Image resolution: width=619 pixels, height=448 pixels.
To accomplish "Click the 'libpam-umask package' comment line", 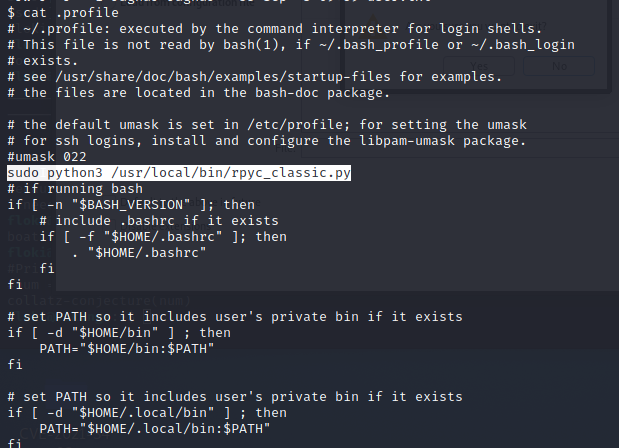I will coord(267,141).
